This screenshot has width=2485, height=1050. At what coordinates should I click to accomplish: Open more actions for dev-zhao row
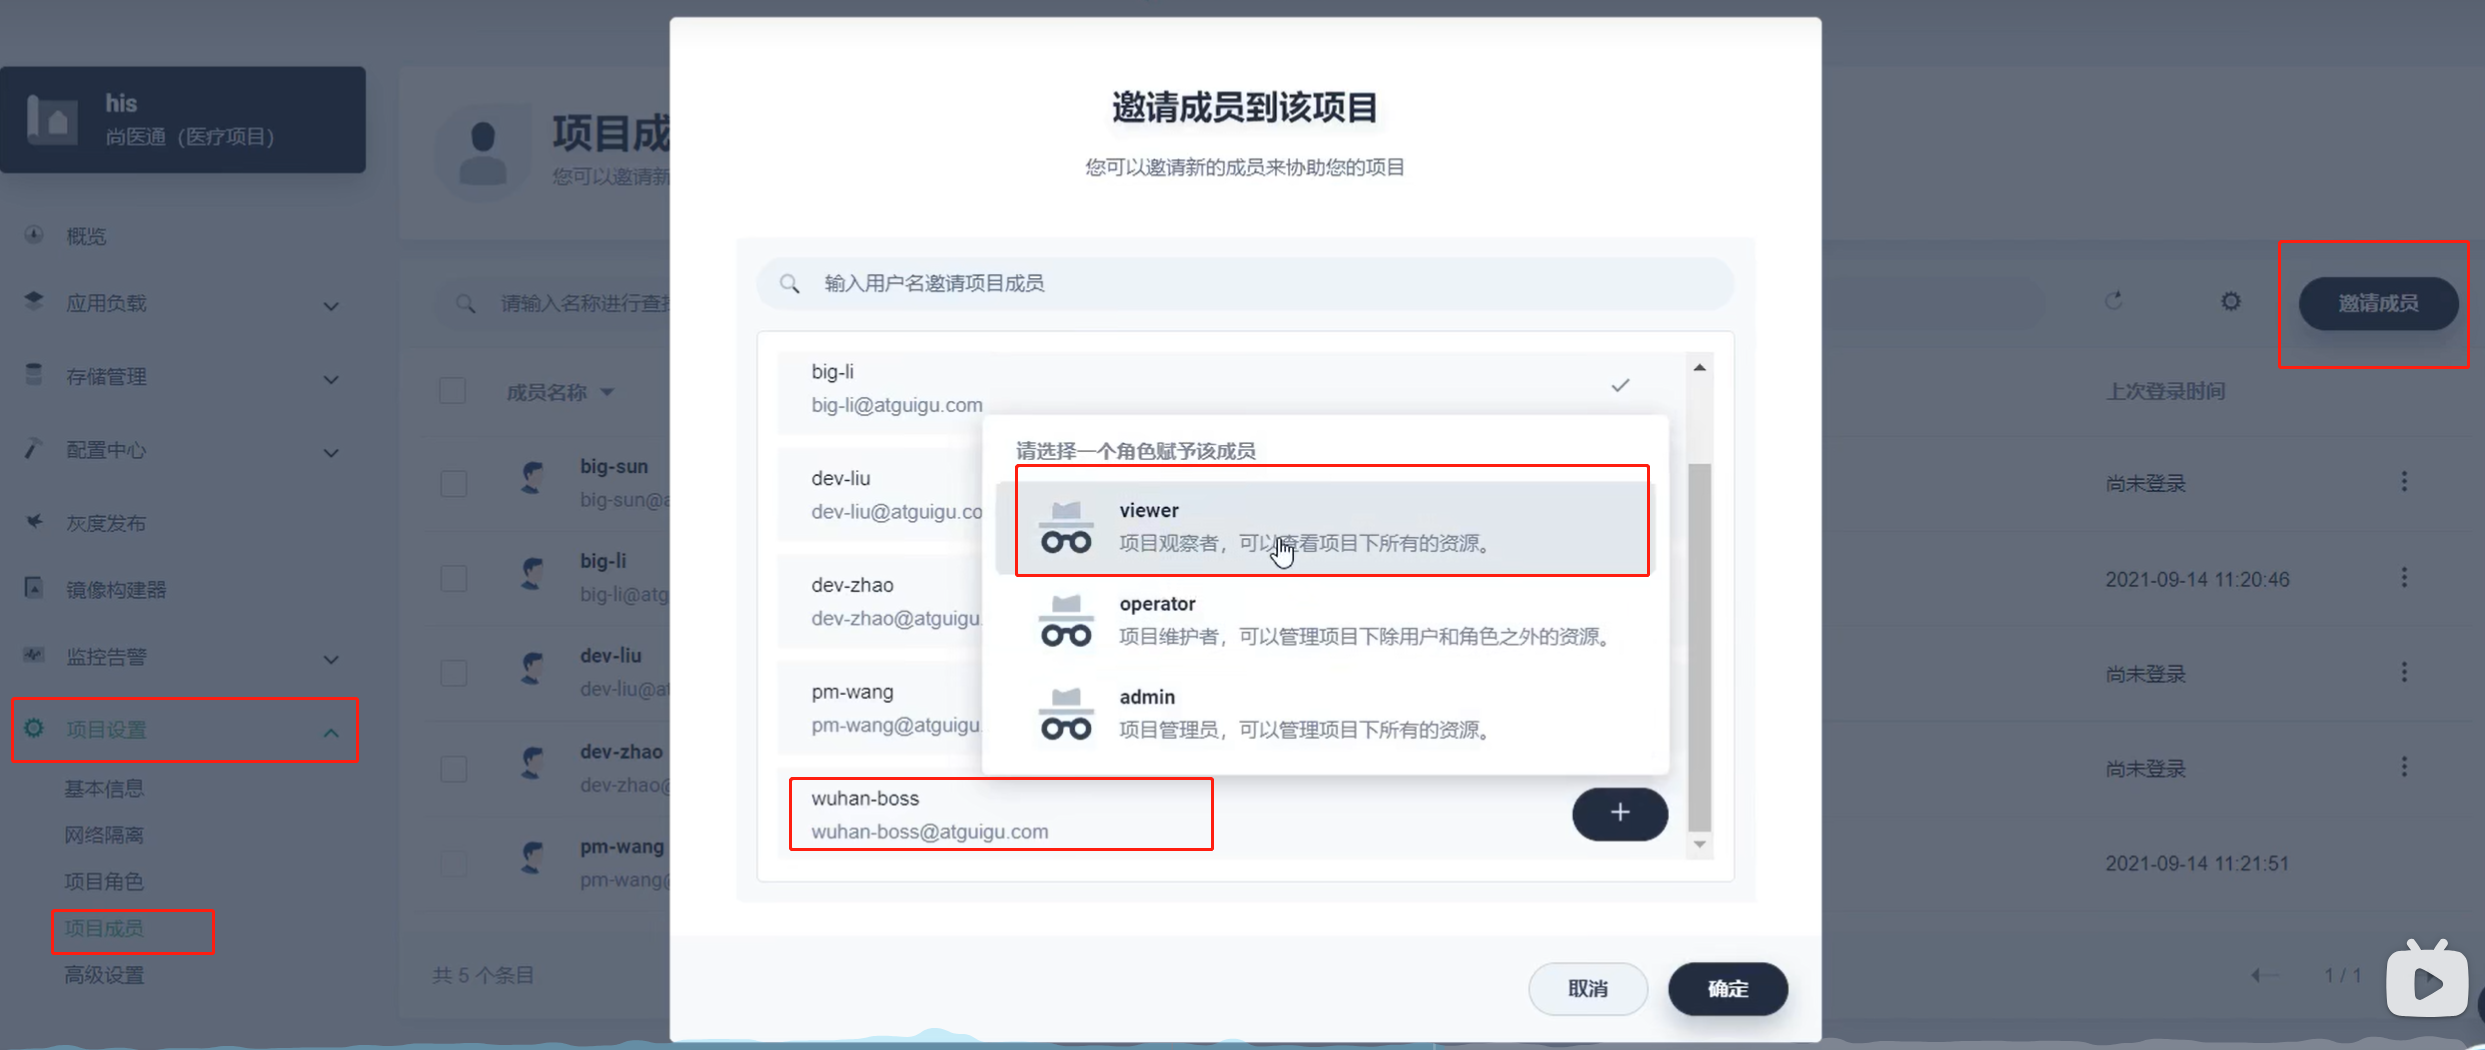tap(2404, 767)
